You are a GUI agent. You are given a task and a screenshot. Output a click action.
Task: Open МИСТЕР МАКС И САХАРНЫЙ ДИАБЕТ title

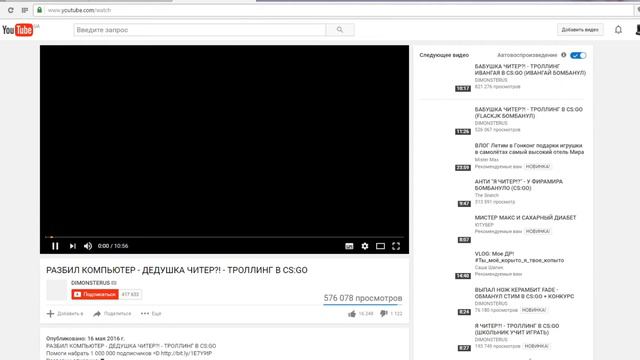(525, 218)
